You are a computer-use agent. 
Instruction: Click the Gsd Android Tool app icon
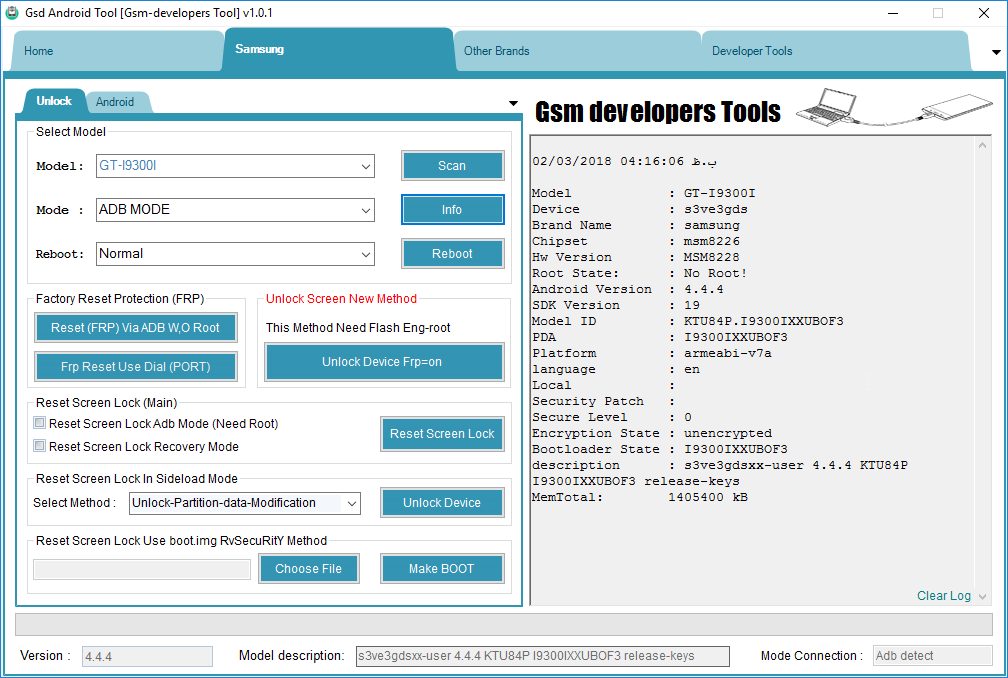tap(12, 12)
